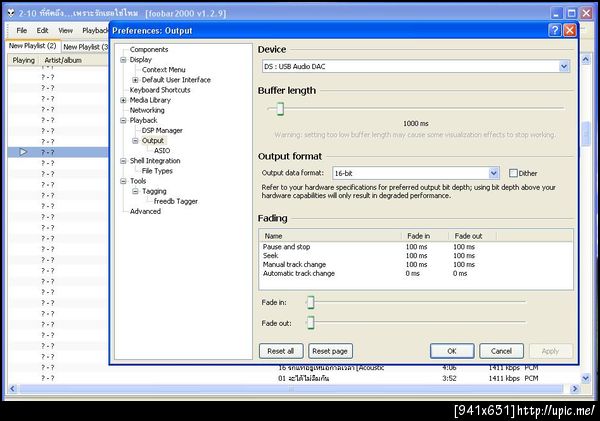Select Manual track change row
This screenshot has height=421, width=600.
pos(416,264)
